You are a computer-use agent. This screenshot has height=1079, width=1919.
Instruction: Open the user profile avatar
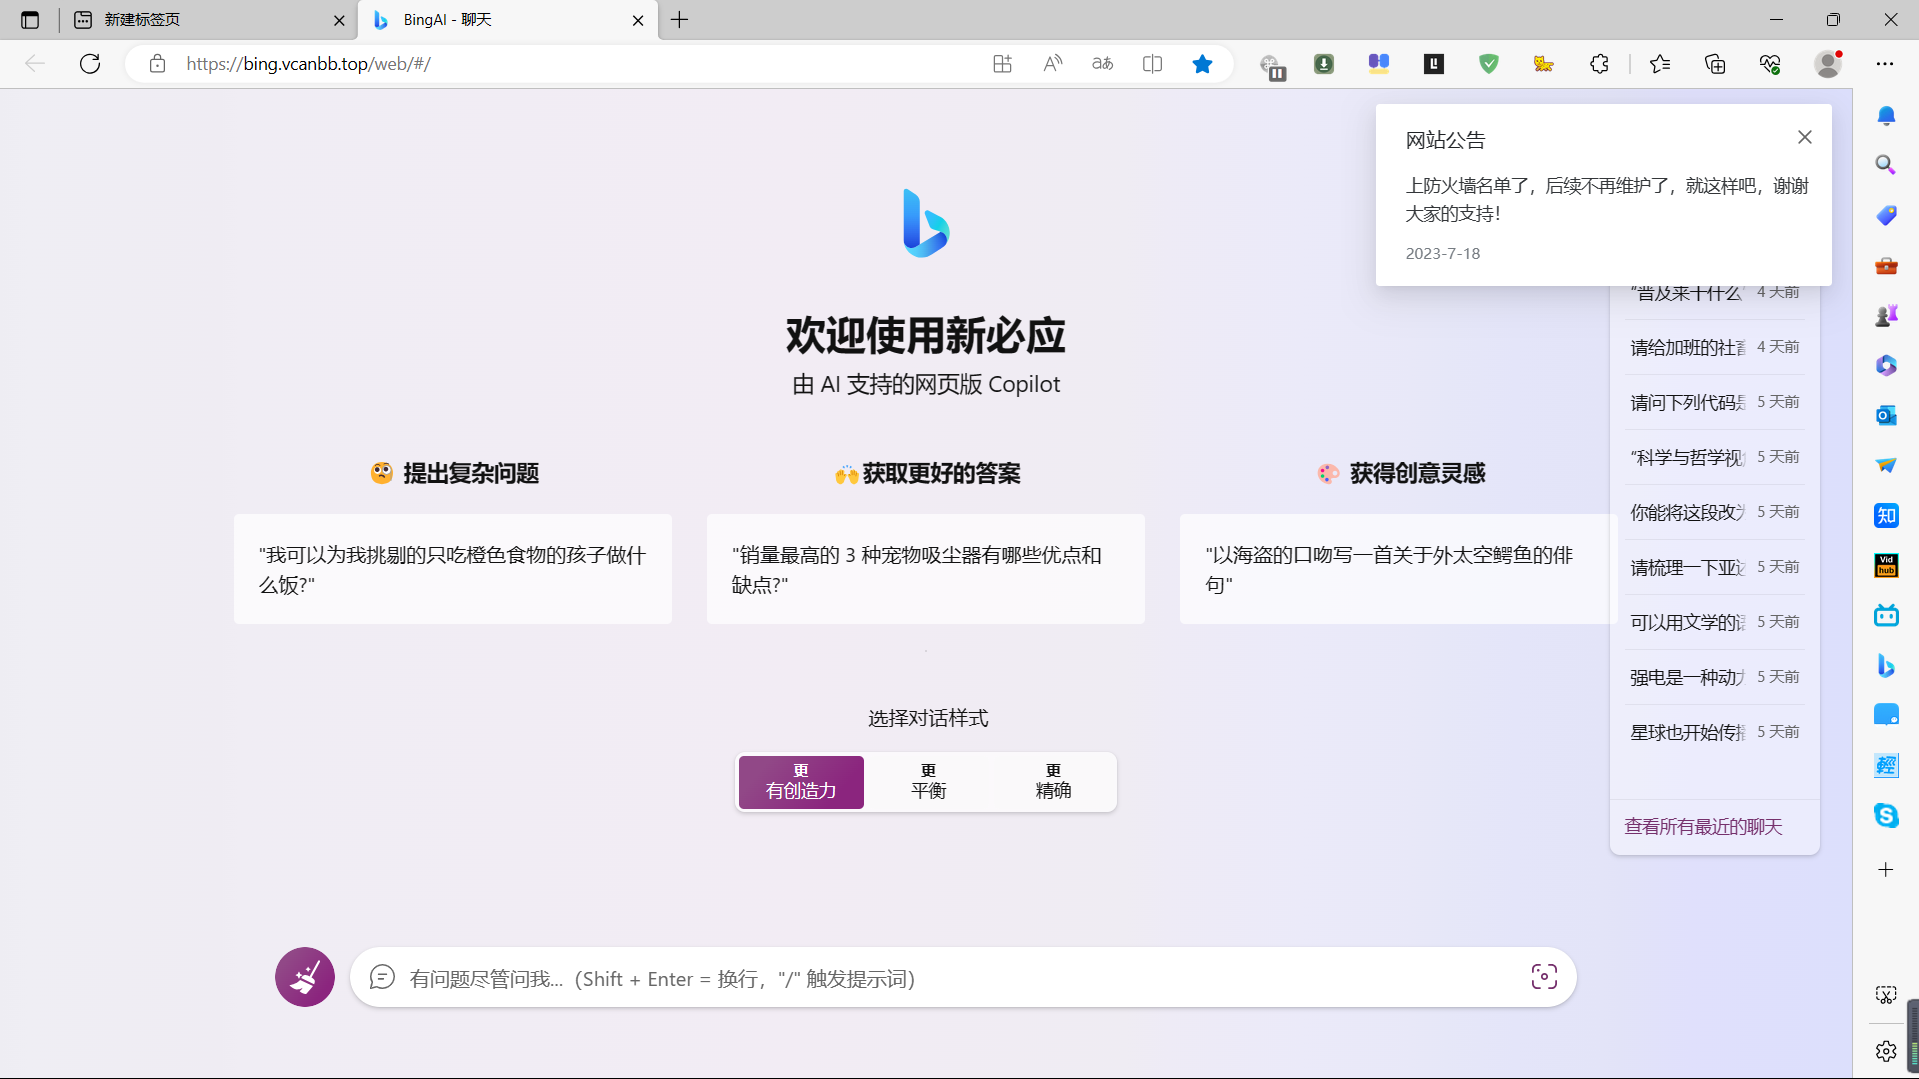click(1828, 64)
